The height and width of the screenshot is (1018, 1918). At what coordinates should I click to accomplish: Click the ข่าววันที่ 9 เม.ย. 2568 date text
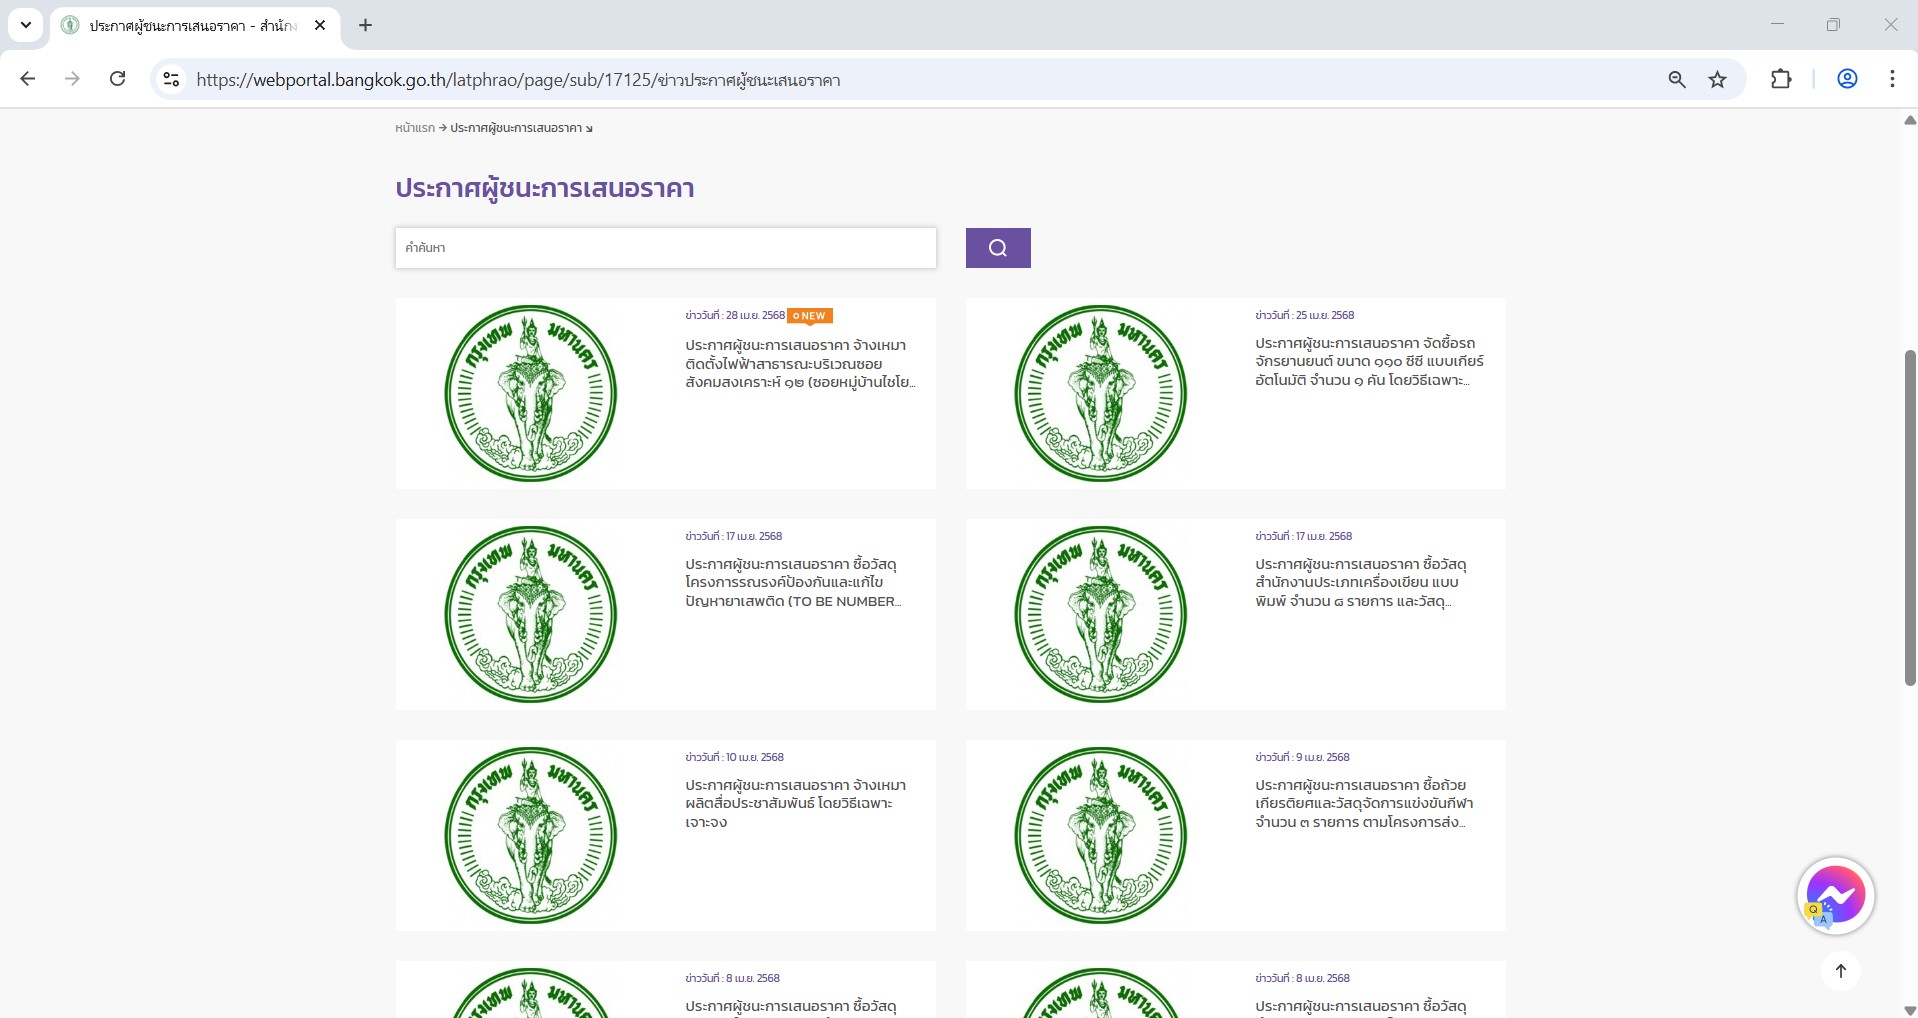tap(1303, 757)
